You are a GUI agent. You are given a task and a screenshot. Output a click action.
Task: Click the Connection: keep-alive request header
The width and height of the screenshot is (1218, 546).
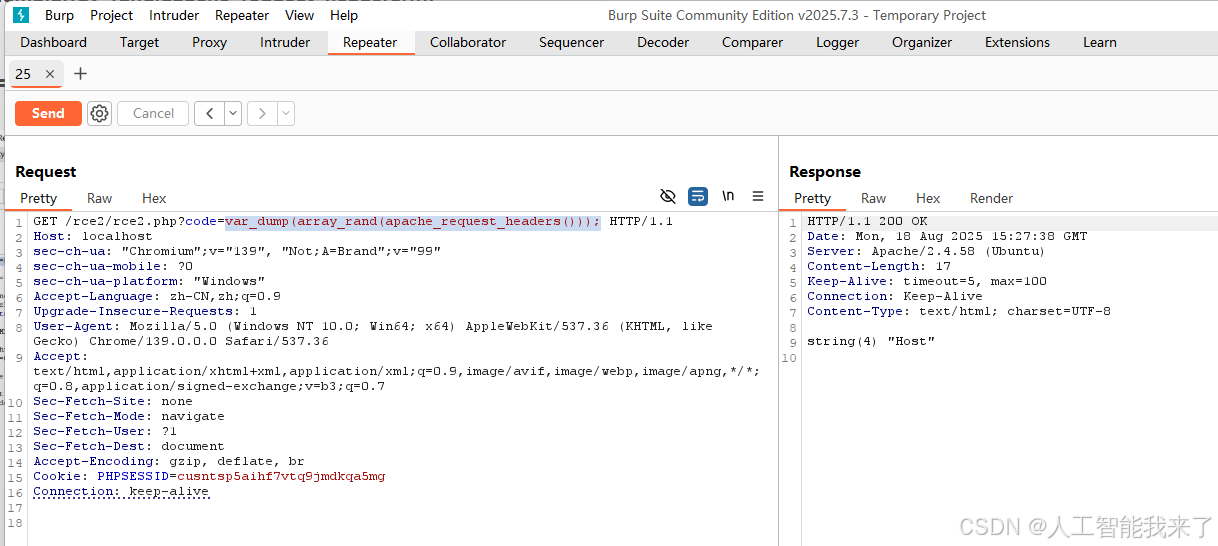[121, 491]
